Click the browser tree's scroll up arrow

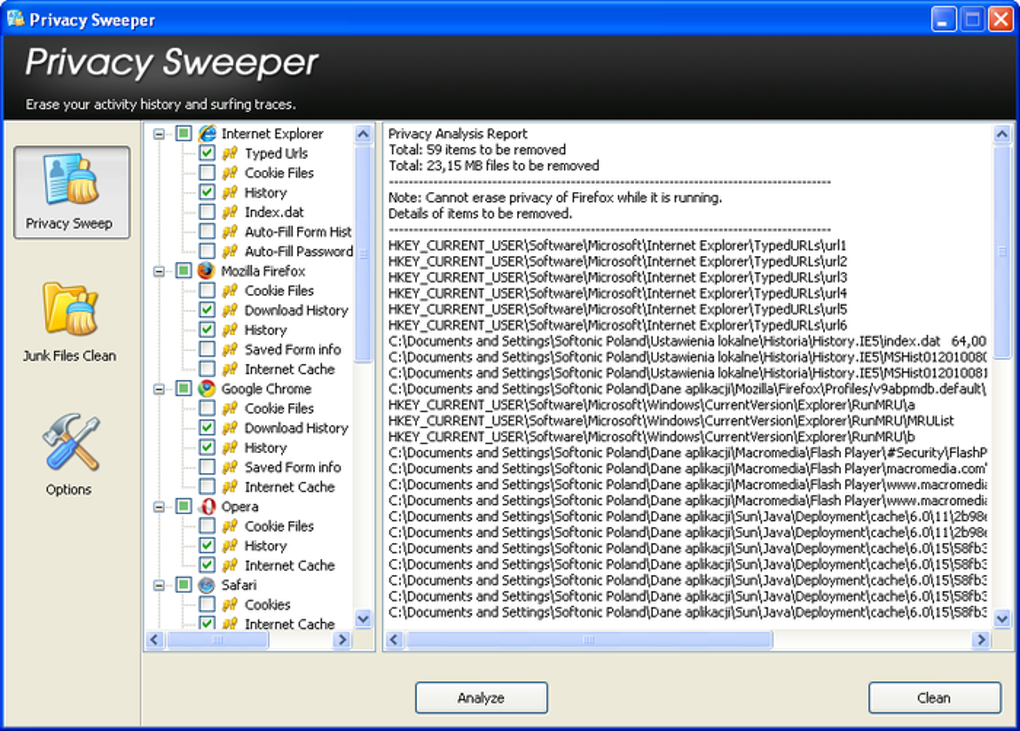click(x=363, y=134)
